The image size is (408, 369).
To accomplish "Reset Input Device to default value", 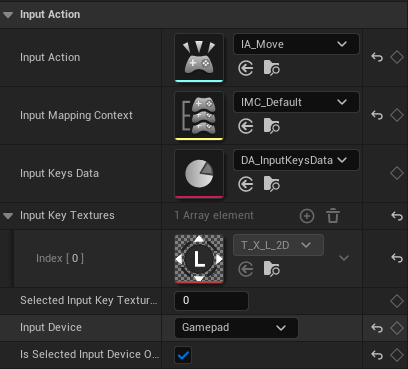I will (x=377, y=328).
